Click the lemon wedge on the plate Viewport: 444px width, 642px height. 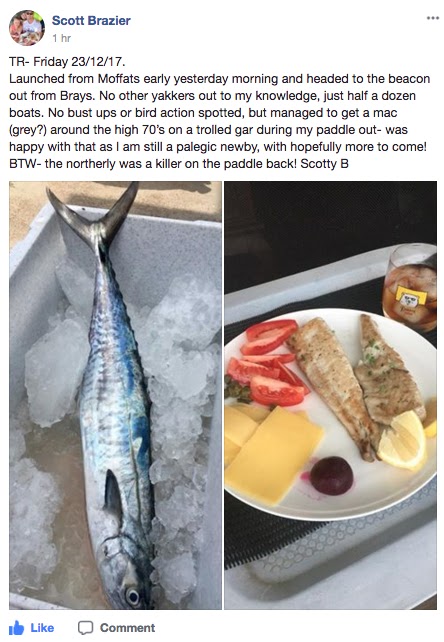(403, 442)
